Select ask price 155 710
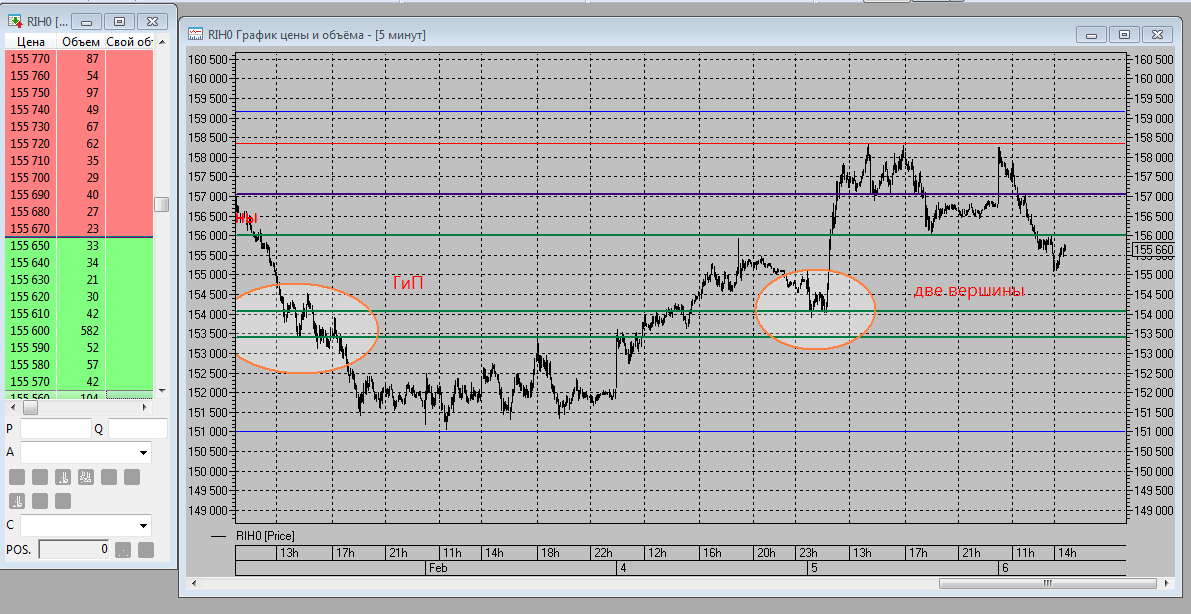Image resolution: width=1191 pixels, height=614 pixels. click(30, 160)
